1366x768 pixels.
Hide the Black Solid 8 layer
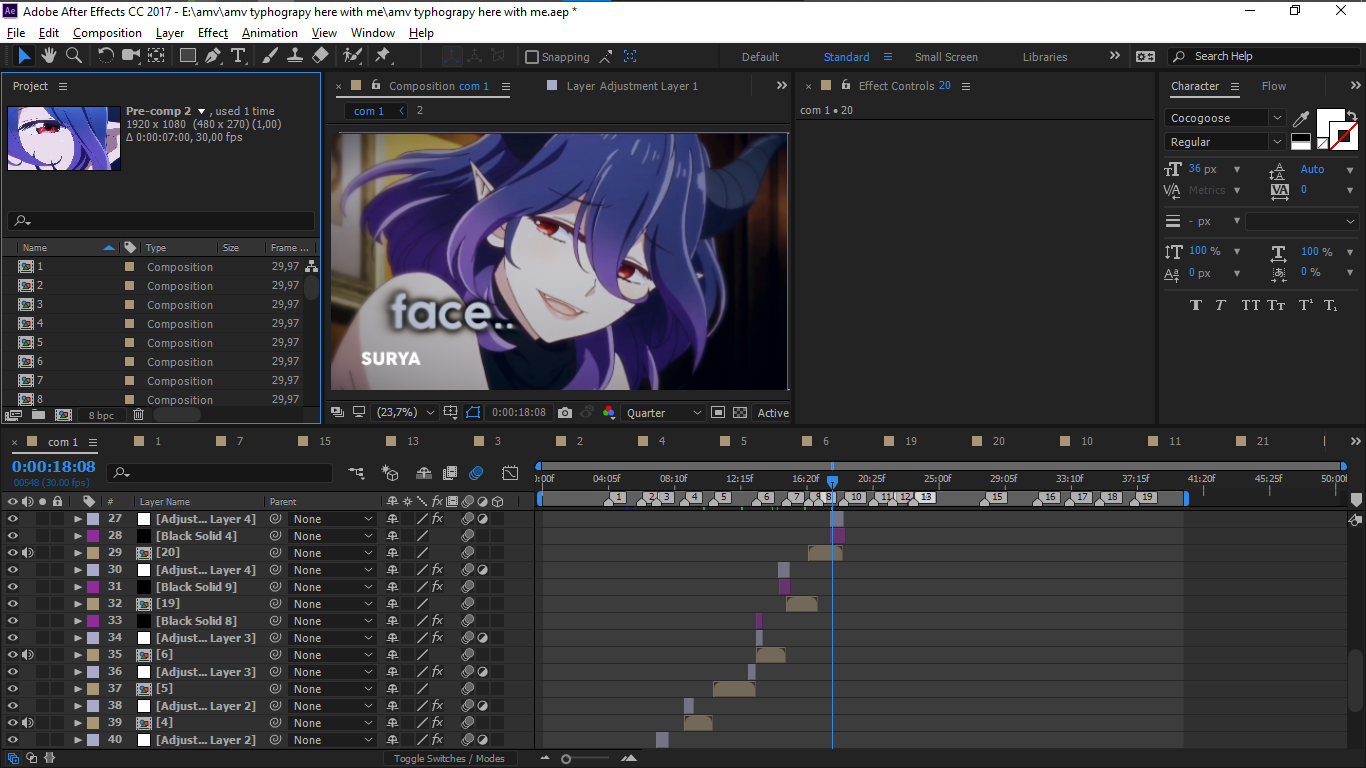point(13,621)
